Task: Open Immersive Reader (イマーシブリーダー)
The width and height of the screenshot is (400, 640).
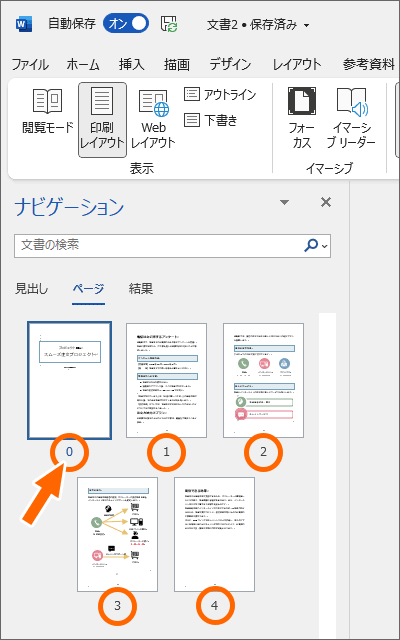Action: click(351, 118)
